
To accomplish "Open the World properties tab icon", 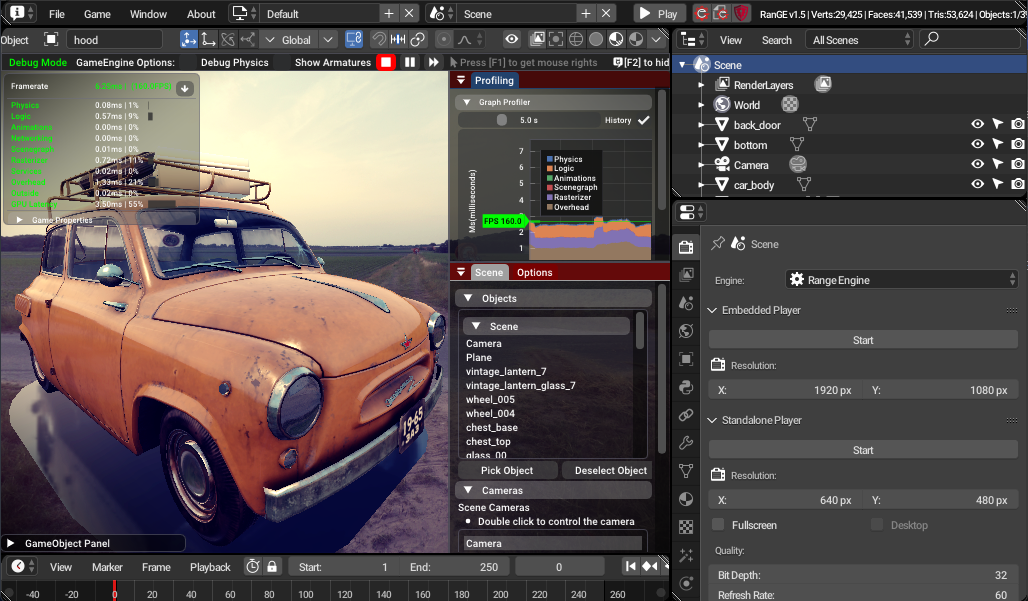I will pyautogui.click(x=686, y=331).
